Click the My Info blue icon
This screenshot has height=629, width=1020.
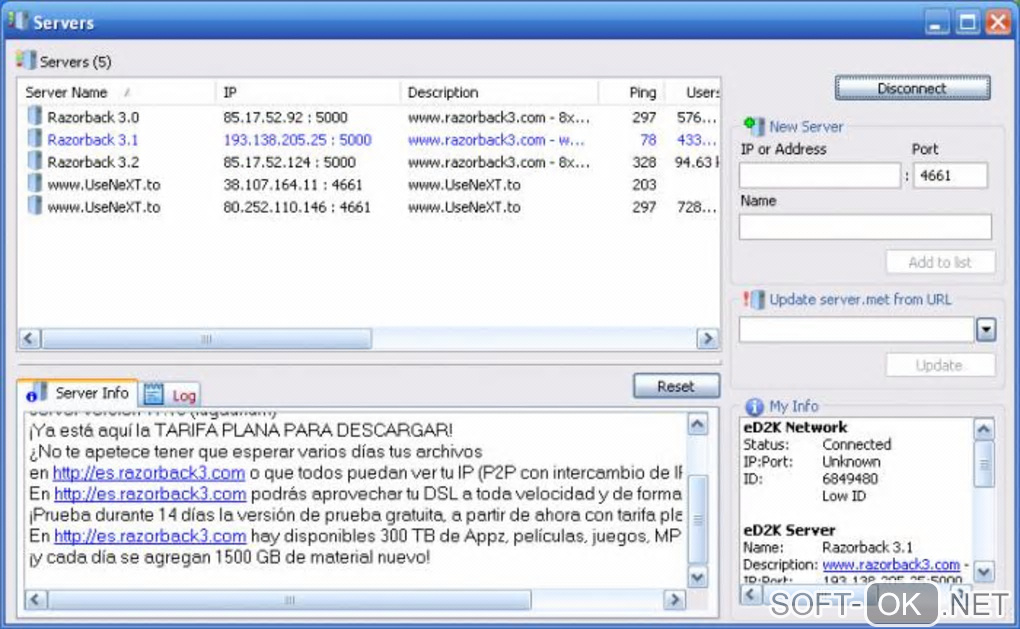coord(754,407)
